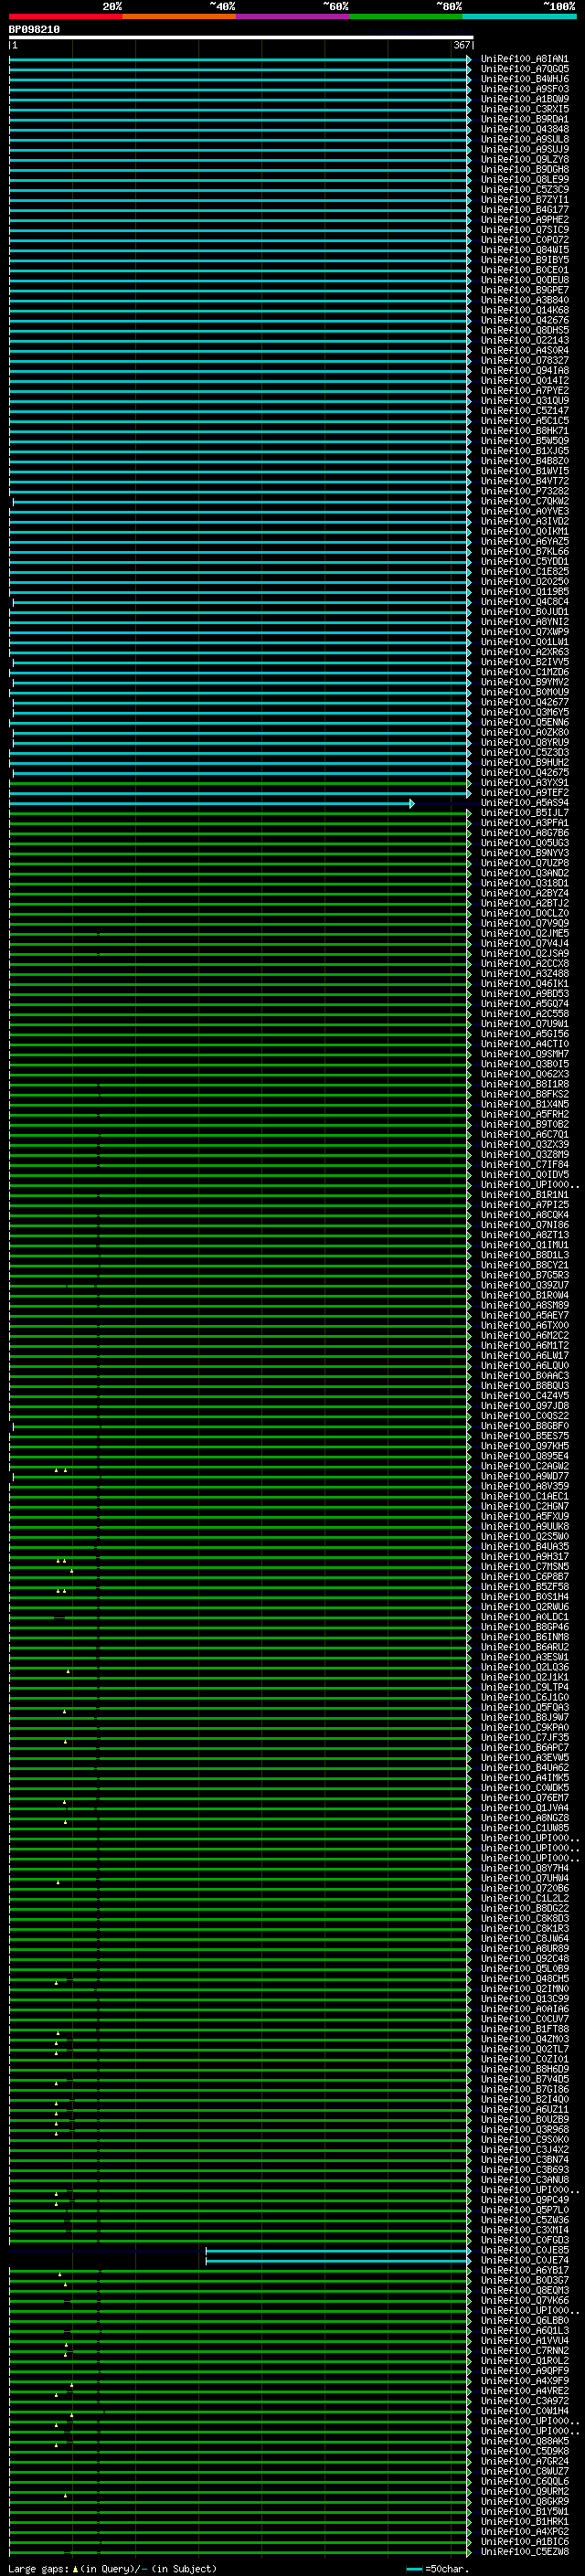Select hit label UniRef100_P73282

(x=525, y=491)
